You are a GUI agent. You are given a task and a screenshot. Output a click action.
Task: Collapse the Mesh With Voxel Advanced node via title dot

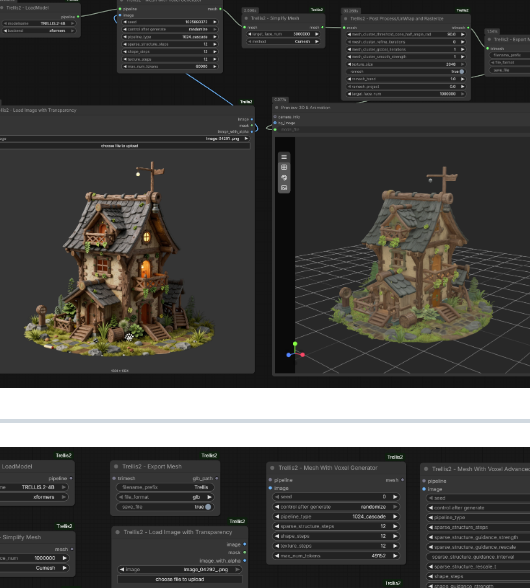click(426, 469)
